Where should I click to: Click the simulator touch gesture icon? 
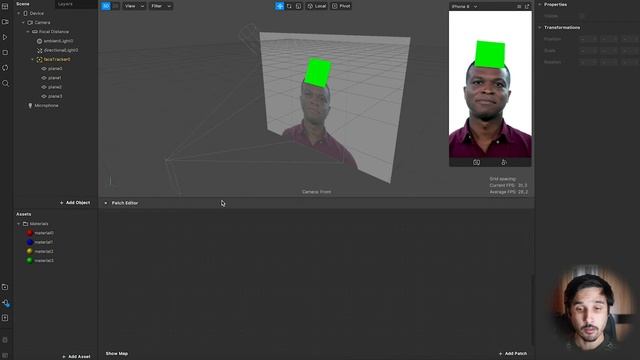(x=504, y=162)
